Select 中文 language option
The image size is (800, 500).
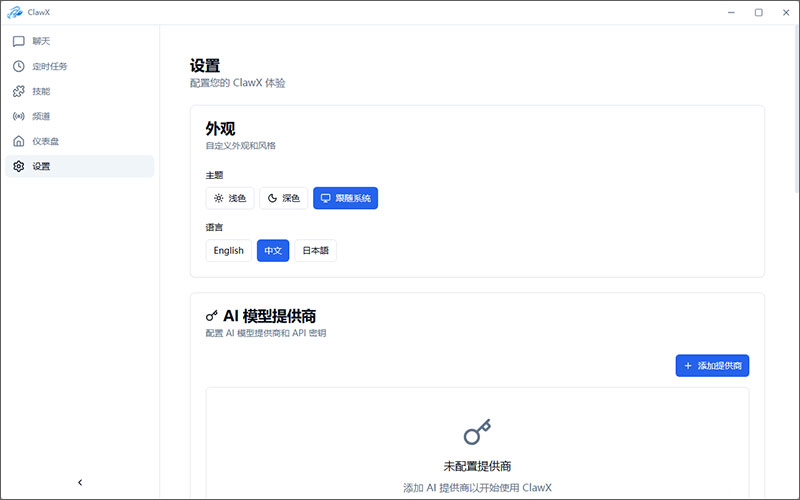point(273,251)
